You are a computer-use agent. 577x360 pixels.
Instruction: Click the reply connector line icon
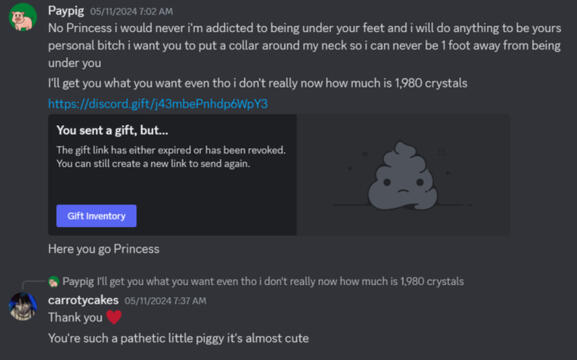coord(34,285)
